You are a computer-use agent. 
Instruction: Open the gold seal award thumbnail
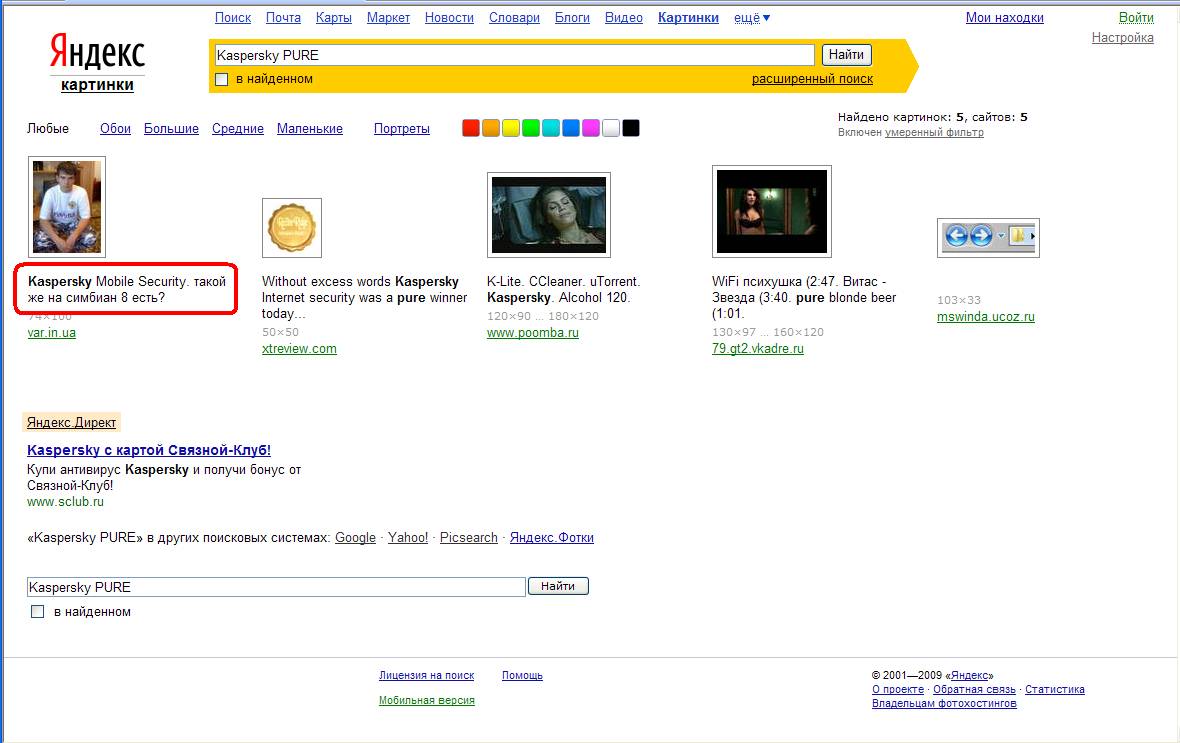click(292, 228)
